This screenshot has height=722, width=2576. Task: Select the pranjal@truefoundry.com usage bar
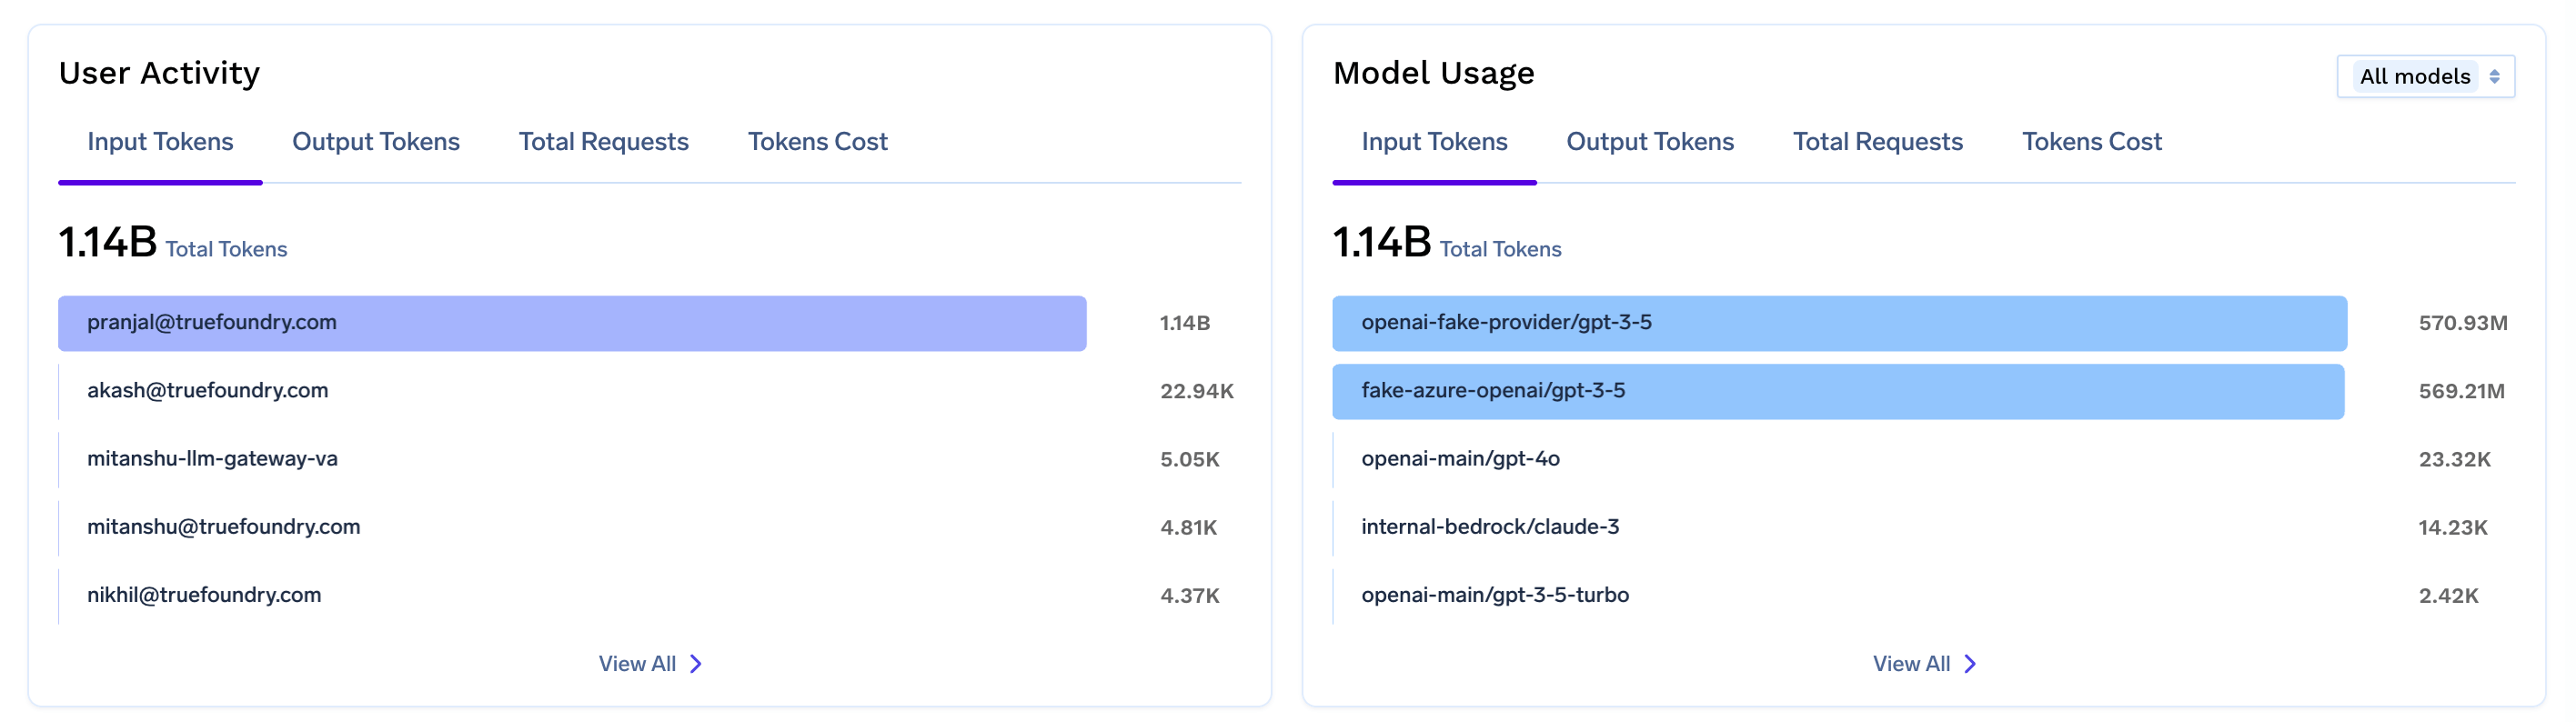572,323
